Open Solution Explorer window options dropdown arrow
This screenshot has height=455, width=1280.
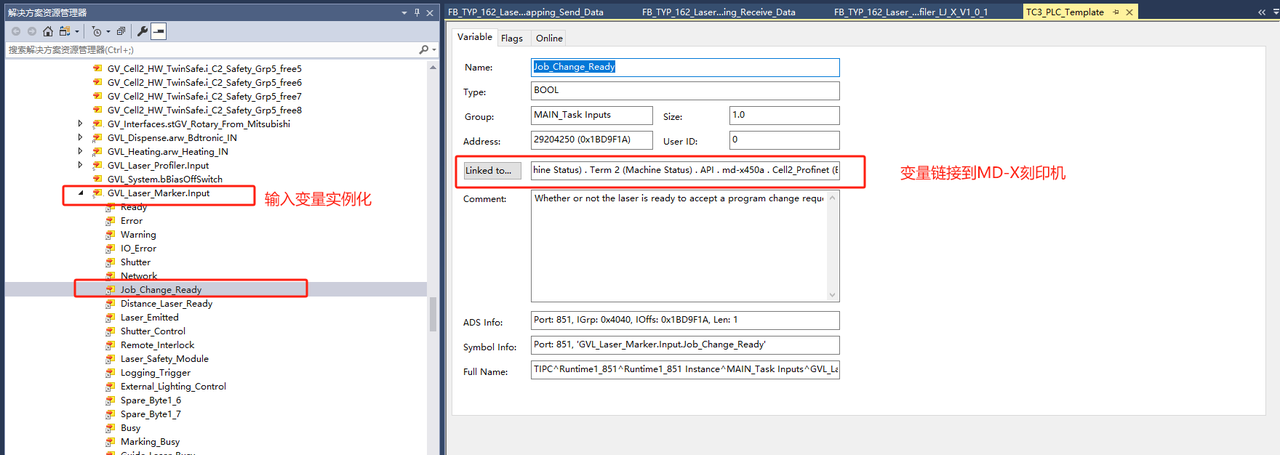[402, 12]
